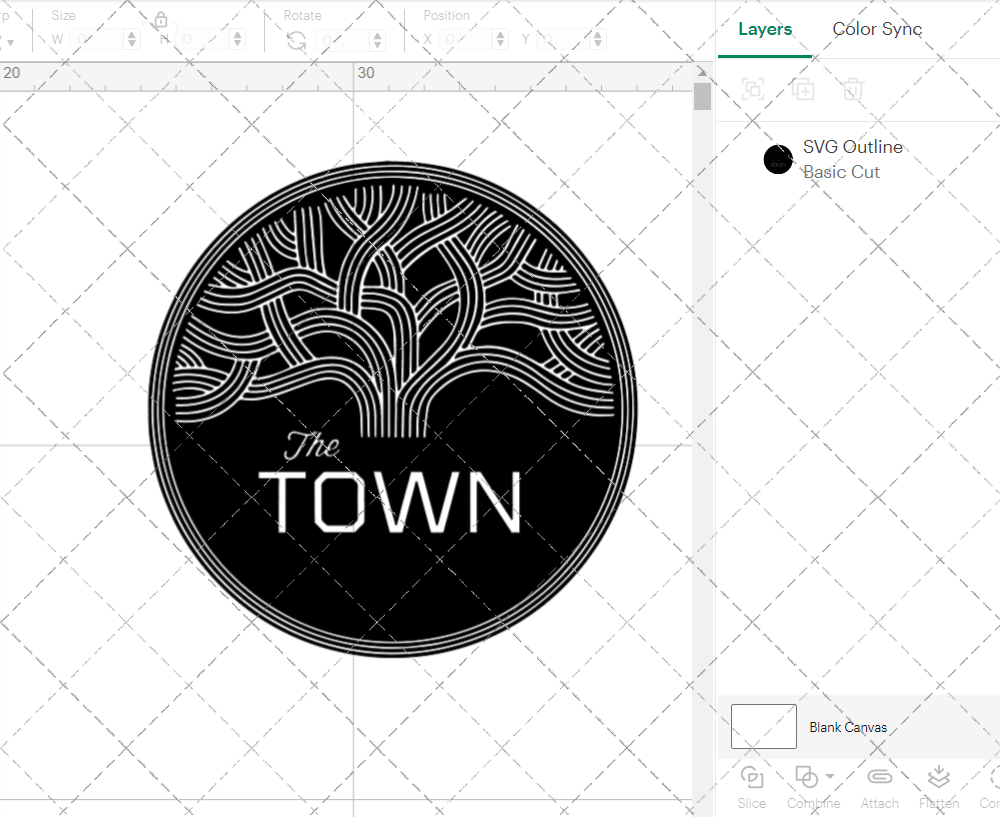Click the SVG Outline layer thumbnail circle

(778, 159)
